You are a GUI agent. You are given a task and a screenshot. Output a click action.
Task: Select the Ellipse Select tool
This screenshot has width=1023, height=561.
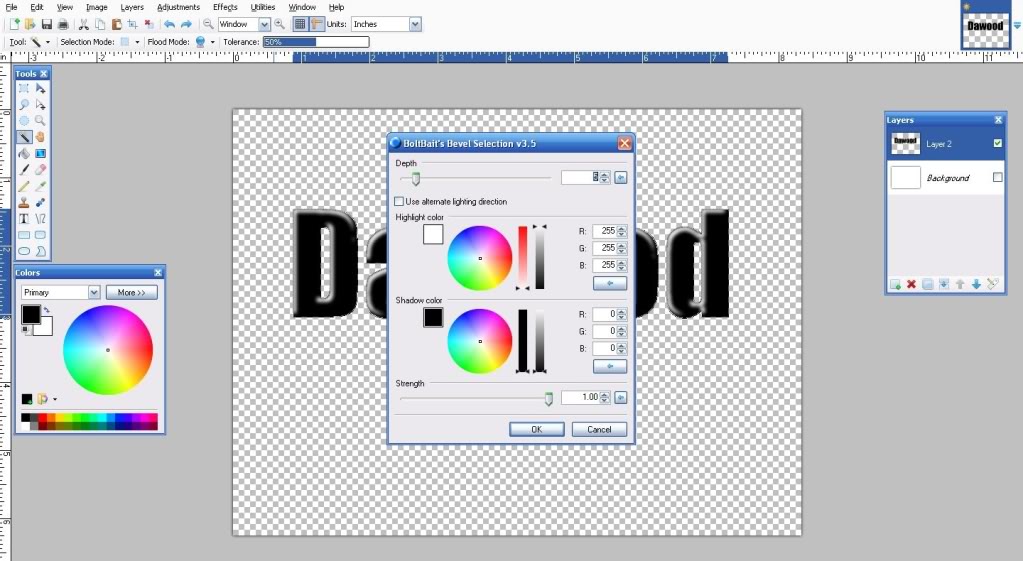pos(24,121)
